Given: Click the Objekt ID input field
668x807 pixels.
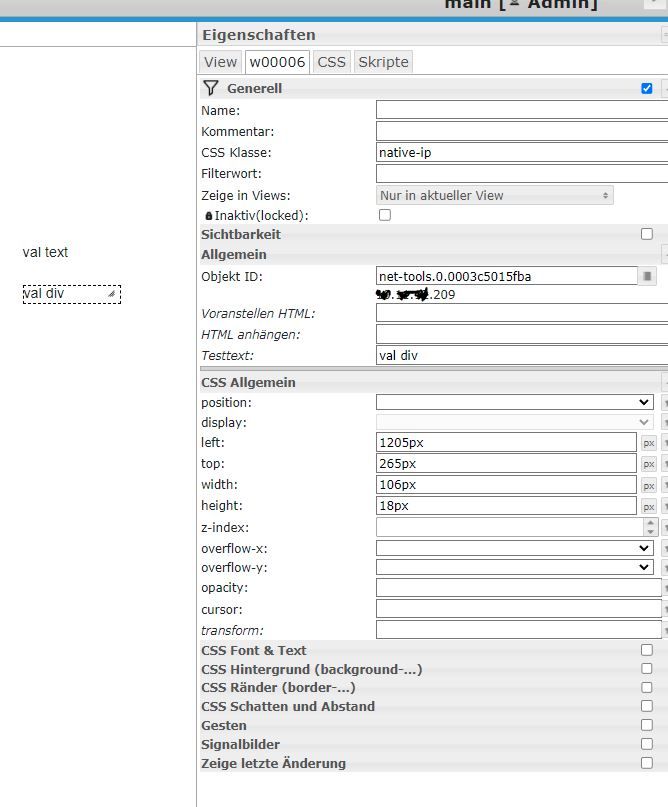Looking at the screenshot, I should 507,276.
